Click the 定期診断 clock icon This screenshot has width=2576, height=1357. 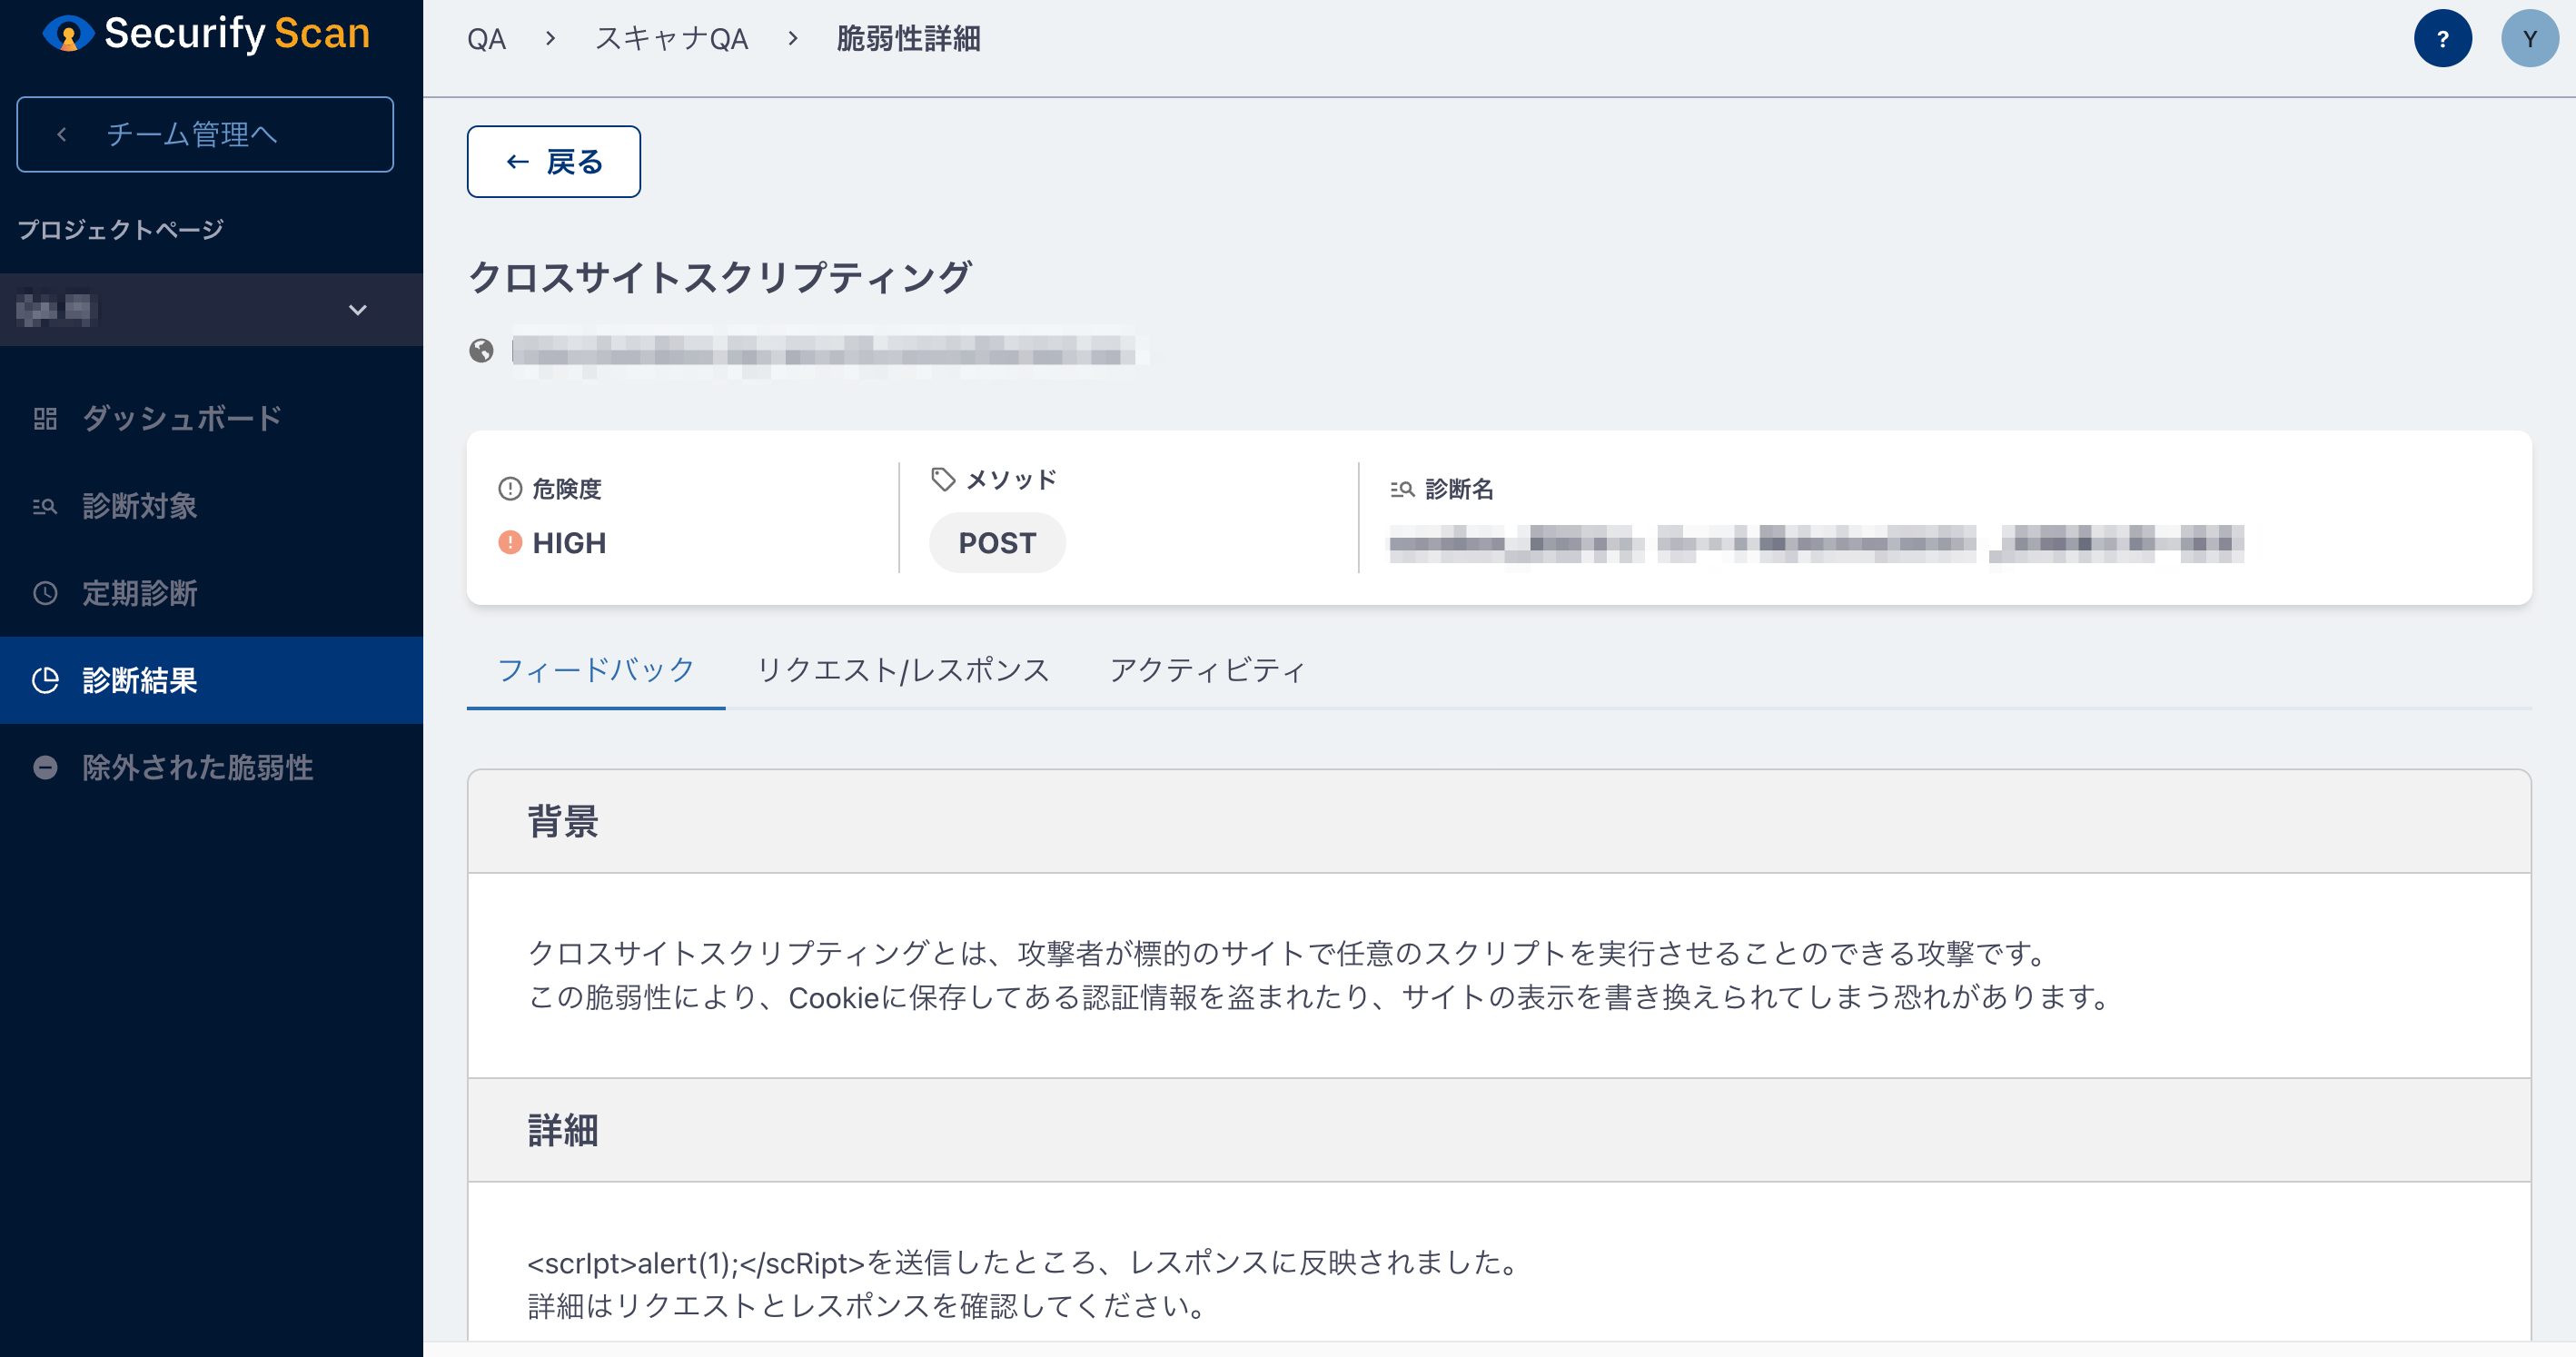click(x=45, y=593)
